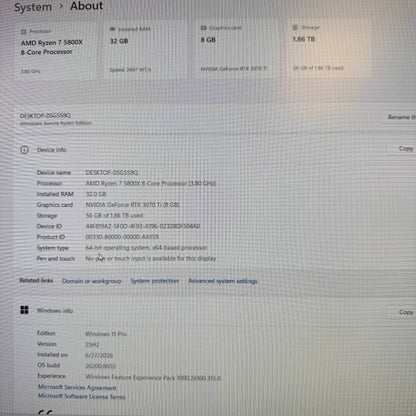Image resolution: width=416 pixels, height=416 pixels.
Task: Click '56 GB of 1.86 TB used' in storage card
Action: (x=318, y=68)
